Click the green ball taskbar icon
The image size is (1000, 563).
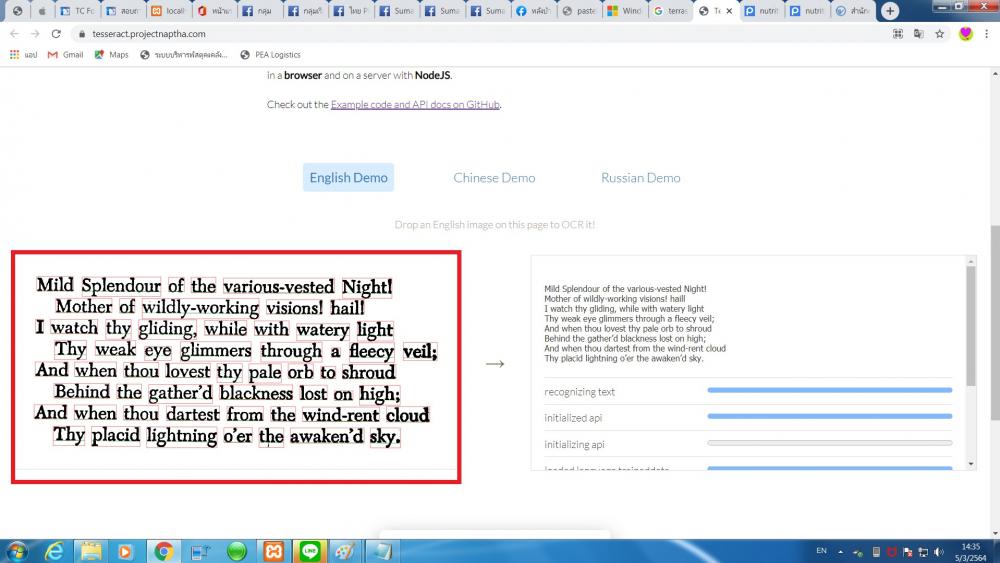point(237,551)
